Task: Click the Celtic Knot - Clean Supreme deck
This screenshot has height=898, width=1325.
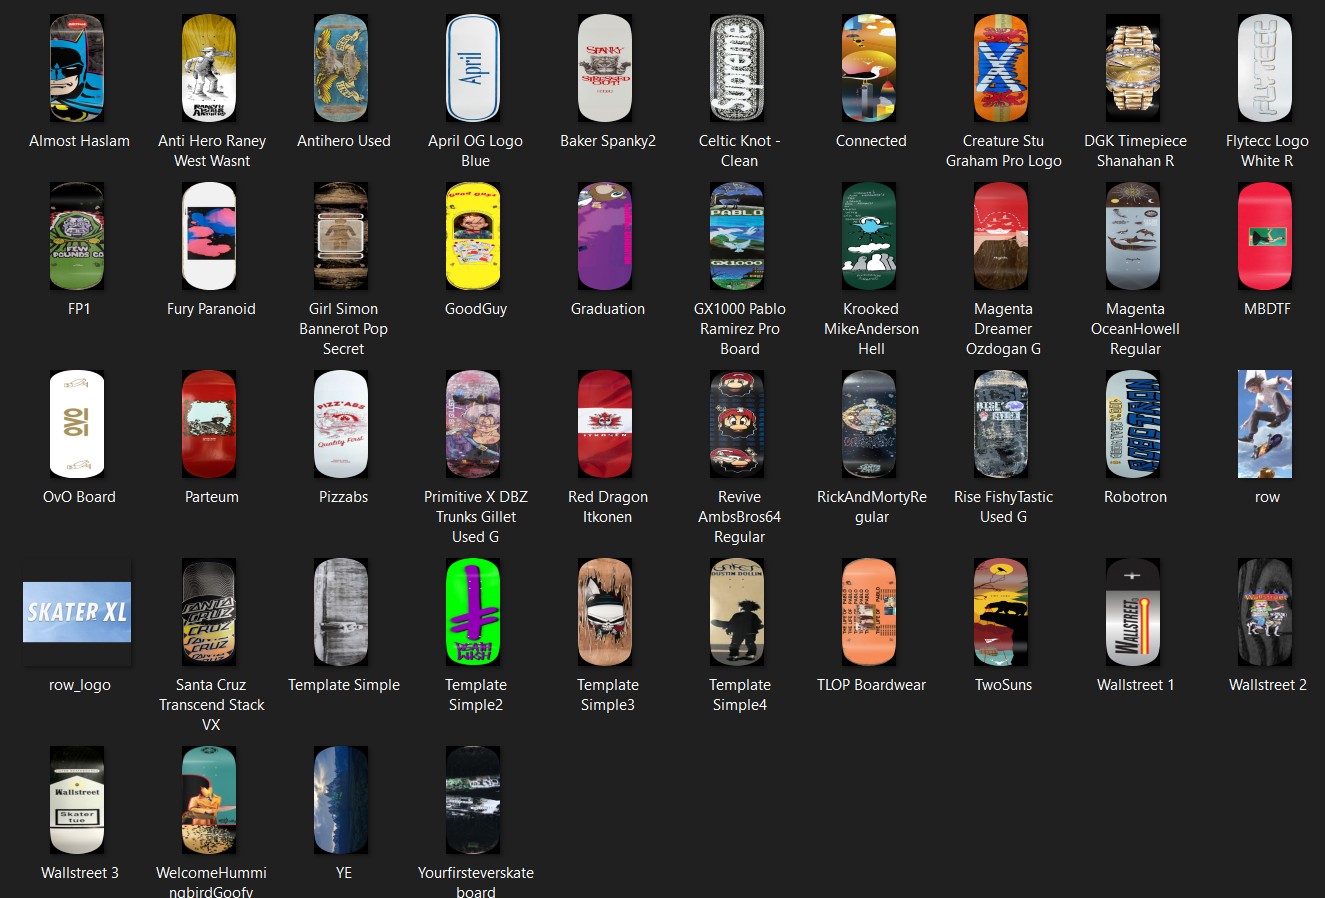Action: click(738, 68)
